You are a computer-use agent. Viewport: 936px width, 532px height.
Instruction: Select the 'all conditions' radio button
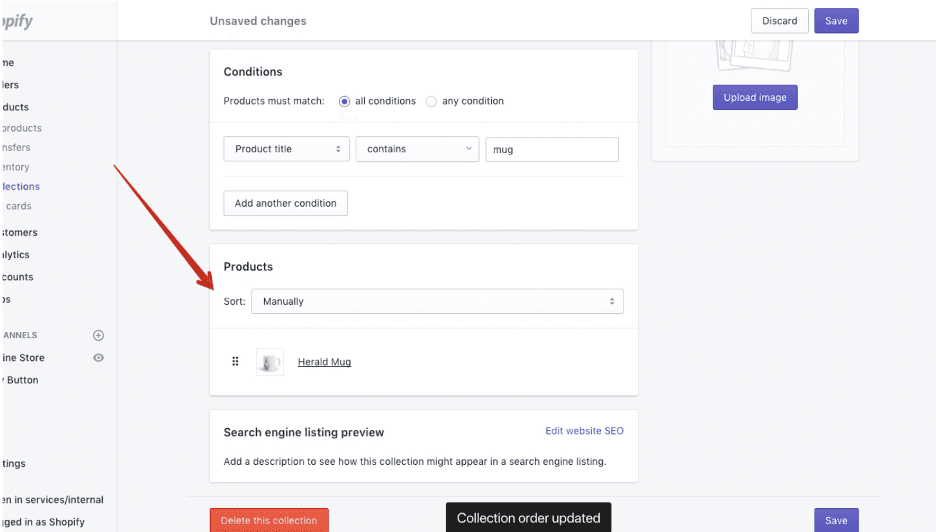(345, 101)
